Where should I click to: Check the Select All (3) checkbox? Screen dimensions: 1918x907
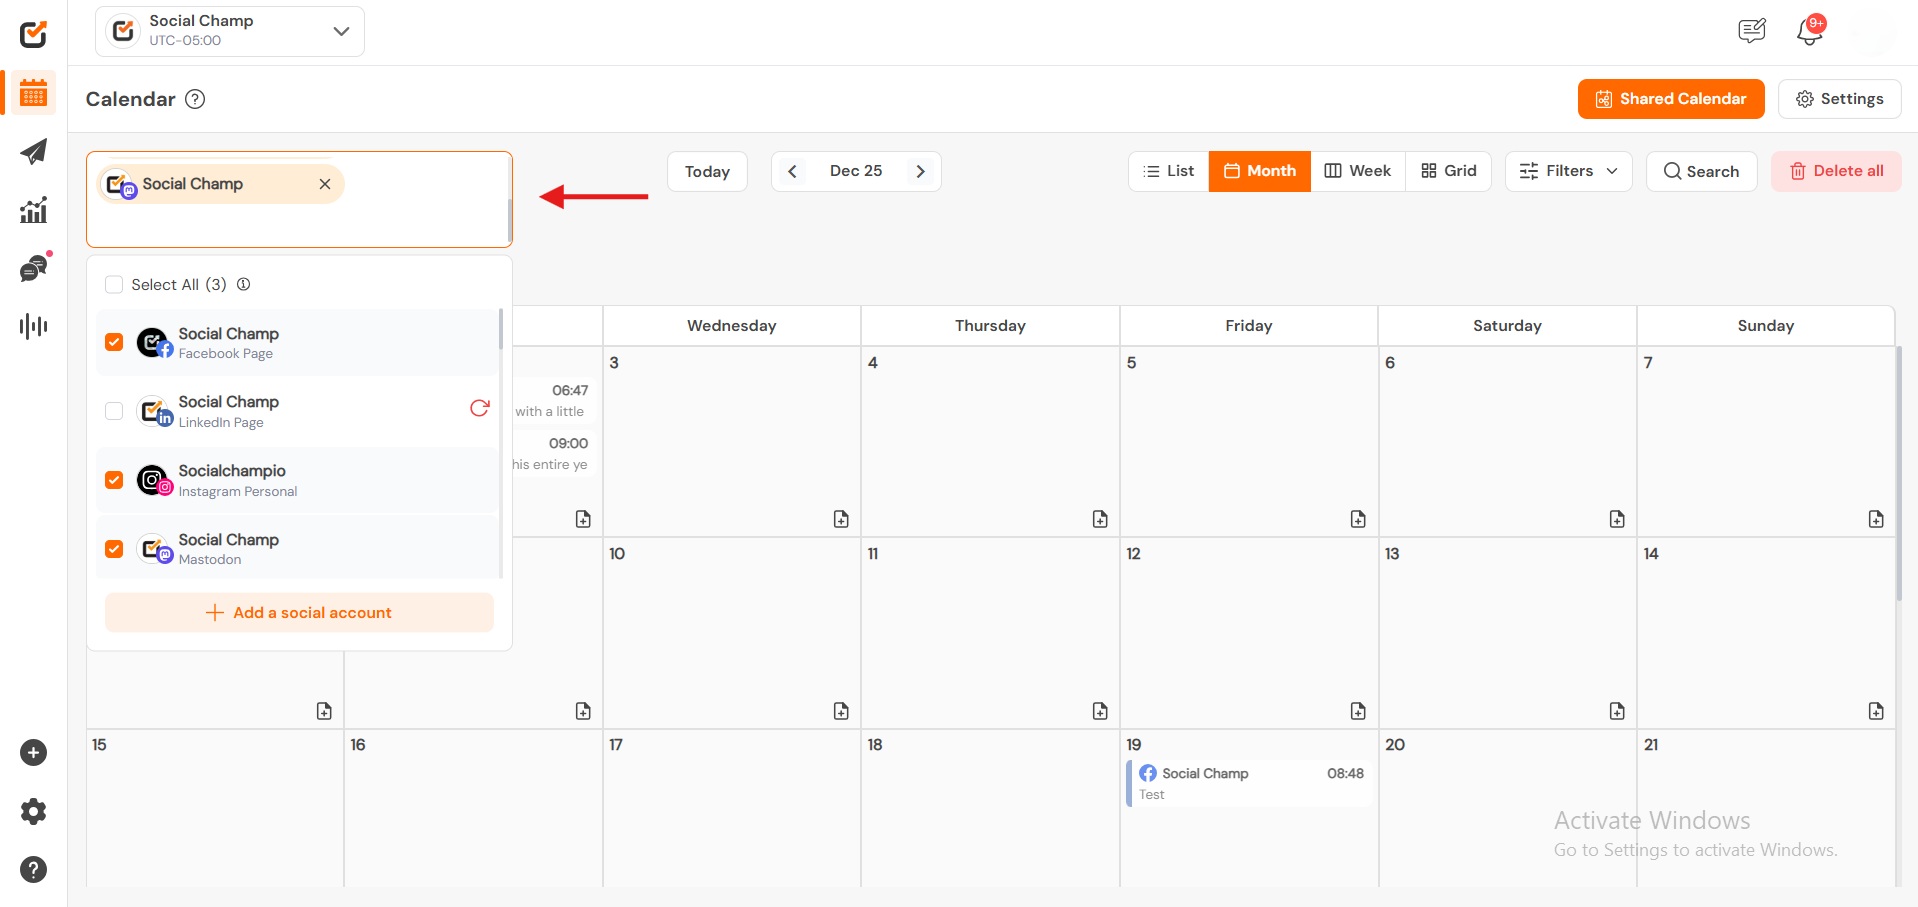point(114,285)
